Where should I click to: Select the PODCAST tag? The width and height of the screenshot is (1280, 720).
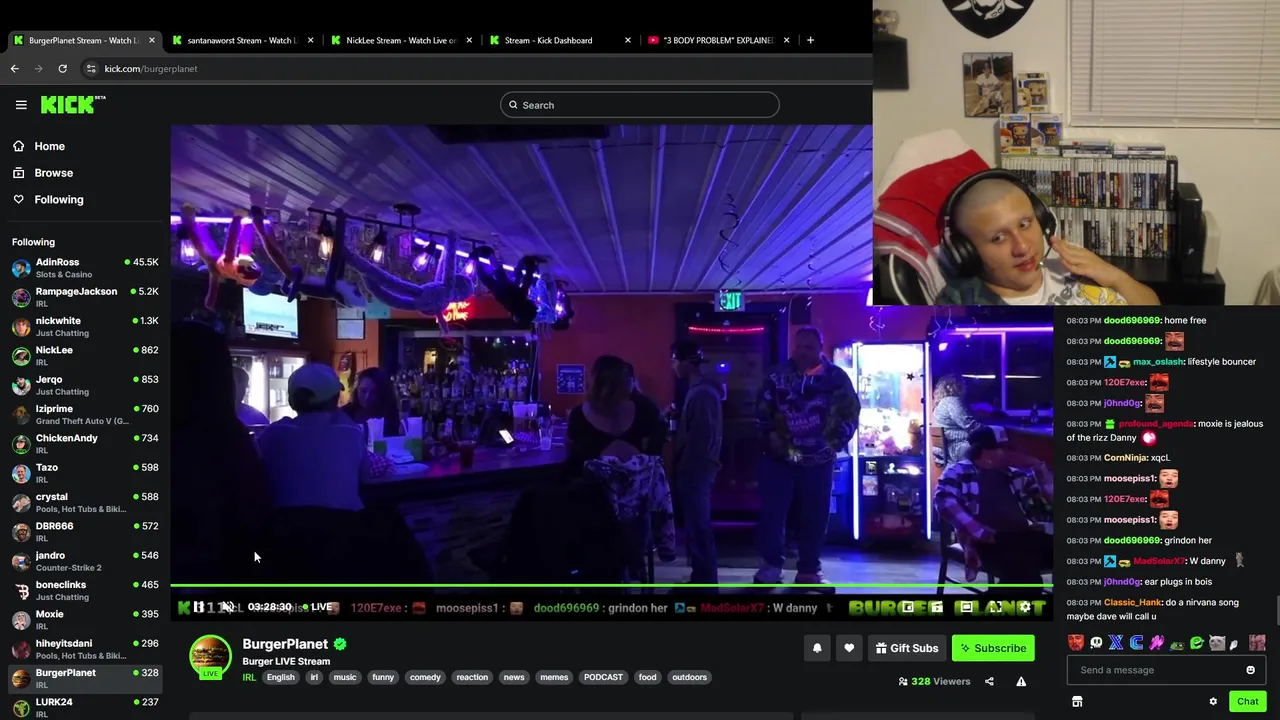[603, 677]
